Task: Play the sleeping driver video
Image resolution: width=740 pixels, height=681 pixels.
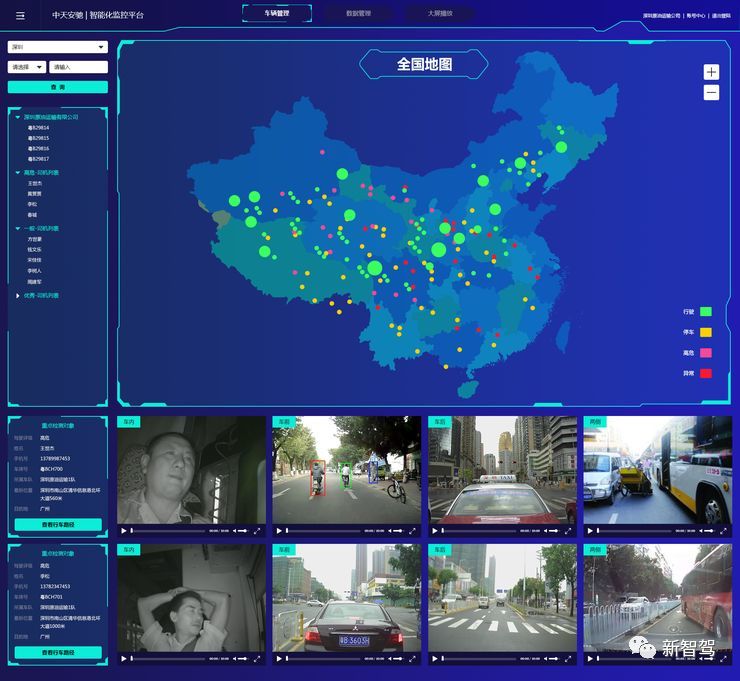Action: point(124,659)
